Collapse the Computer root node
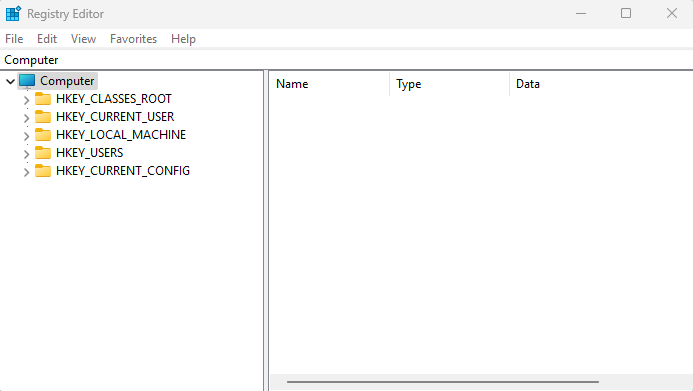This screenshot has height=391, width=693. coord(11,81)
